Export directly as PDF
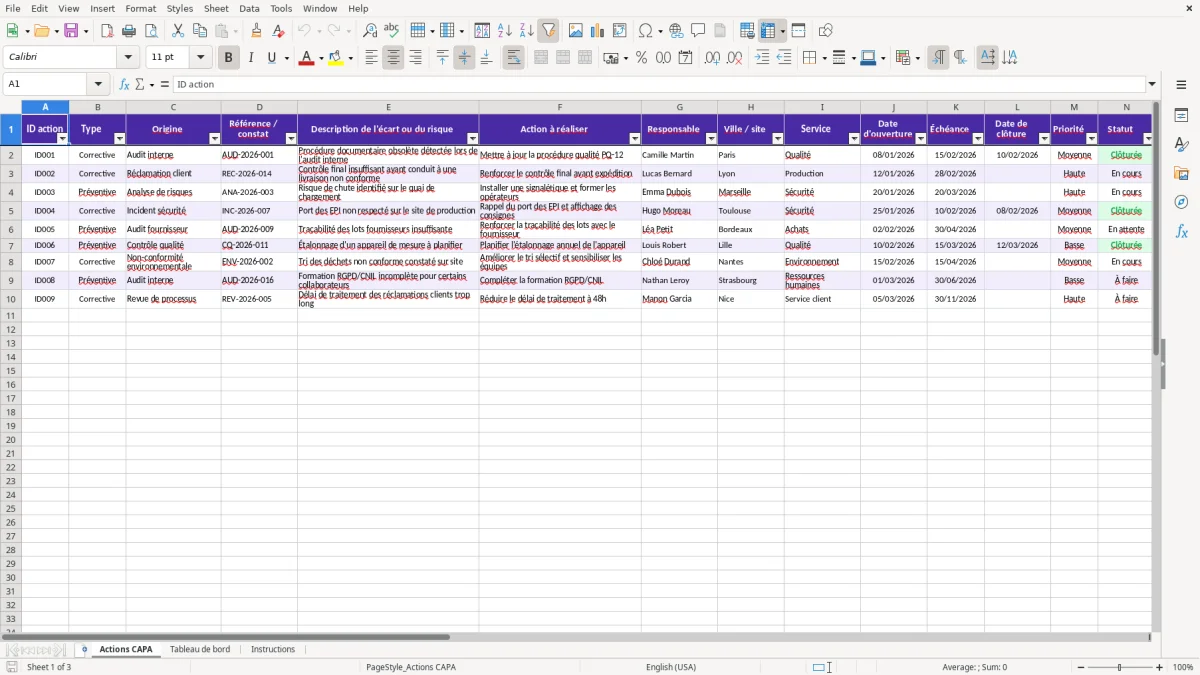The width and height of the screenshot is (1200, 675). click(x=107, y=31)
